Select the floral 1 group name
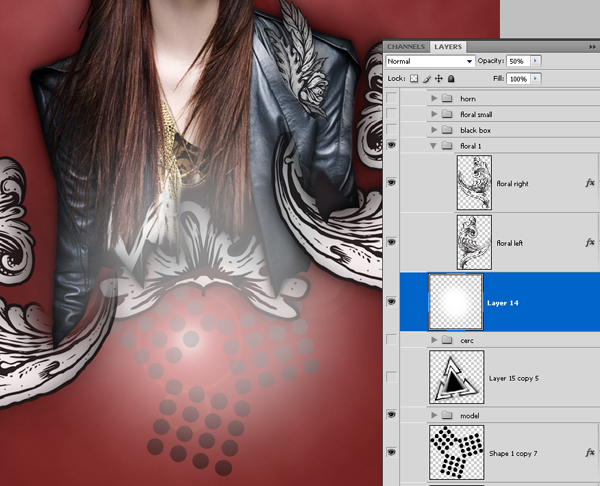Image resolution: width=600 pixels, height=486 pixels. 471,146
